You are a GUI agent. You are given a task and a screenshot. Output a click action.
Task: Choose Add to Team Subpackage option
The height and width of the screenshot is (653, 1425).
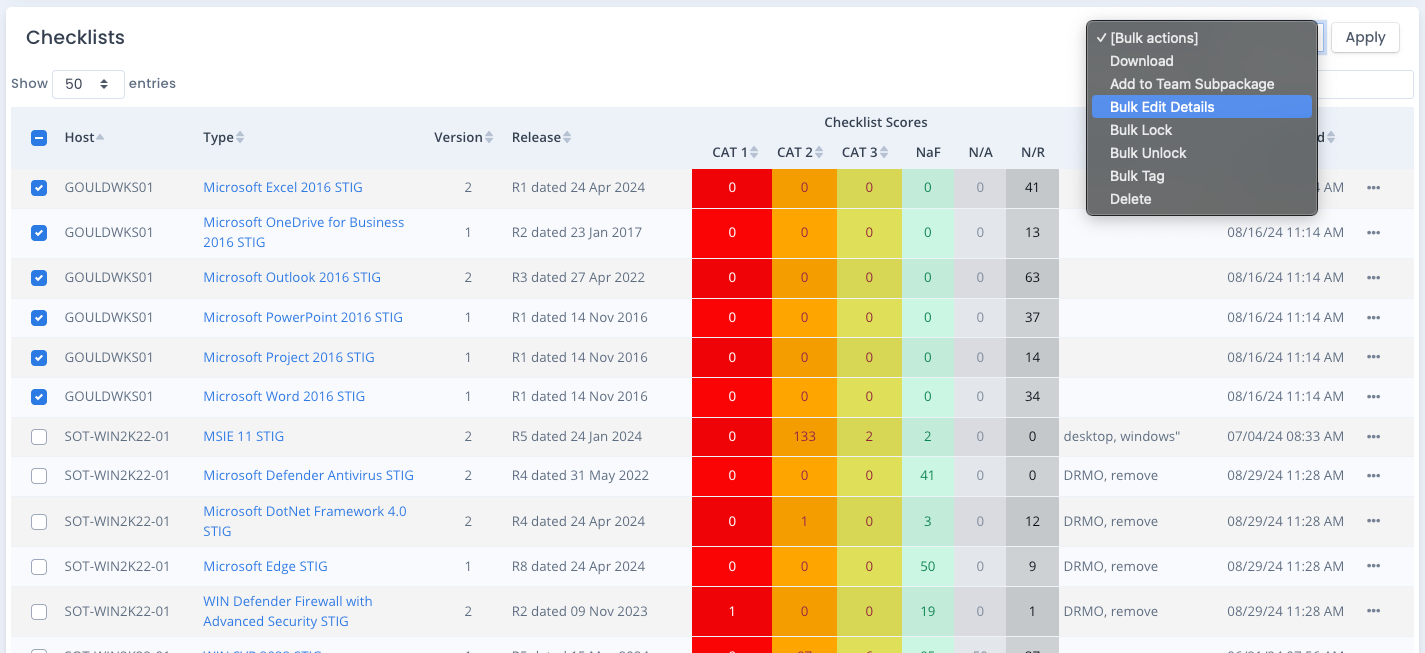click(x=1202, y=84)
